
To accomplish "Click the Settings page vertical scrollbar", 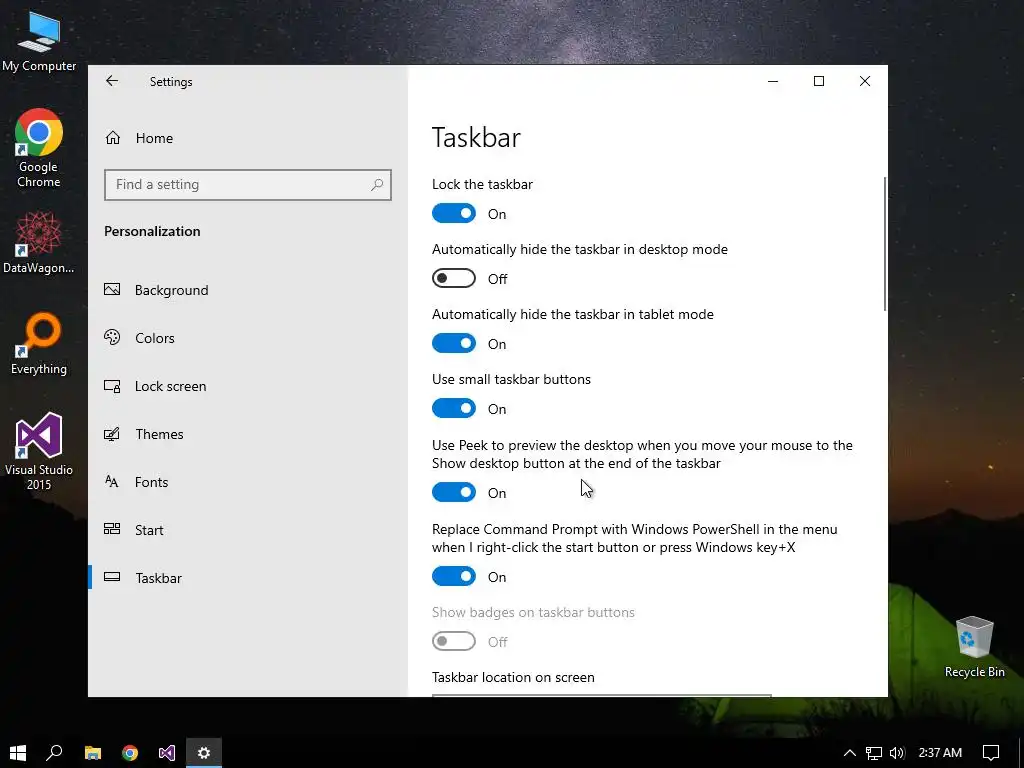I will coord(885,244).
